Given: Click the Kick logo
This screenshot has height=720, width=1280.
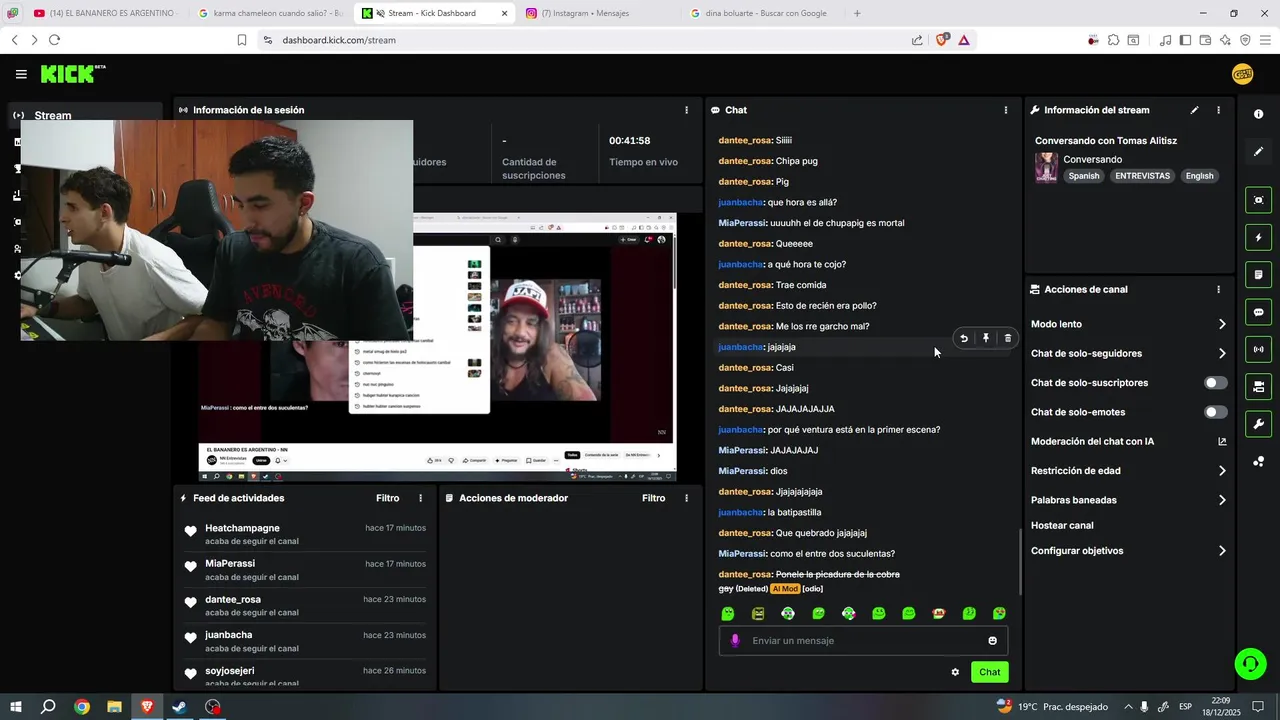Looking at the screenshot, I should (x=73, y=74).
